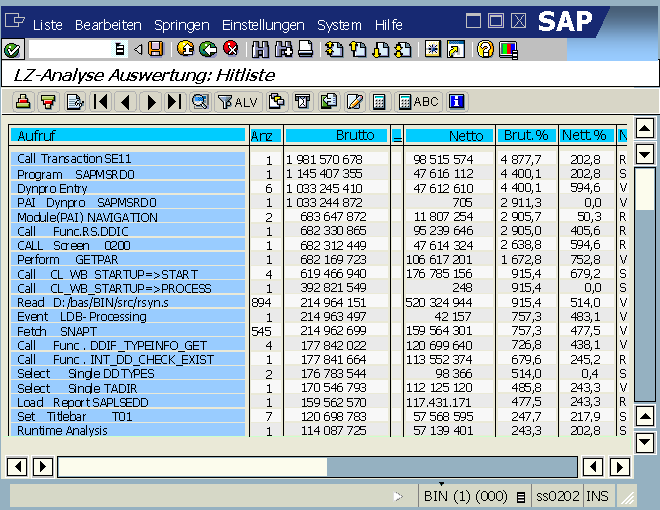Viewport: 660px width, 510px height.
Task: Click the Anz column header
Action: (266, 135)
